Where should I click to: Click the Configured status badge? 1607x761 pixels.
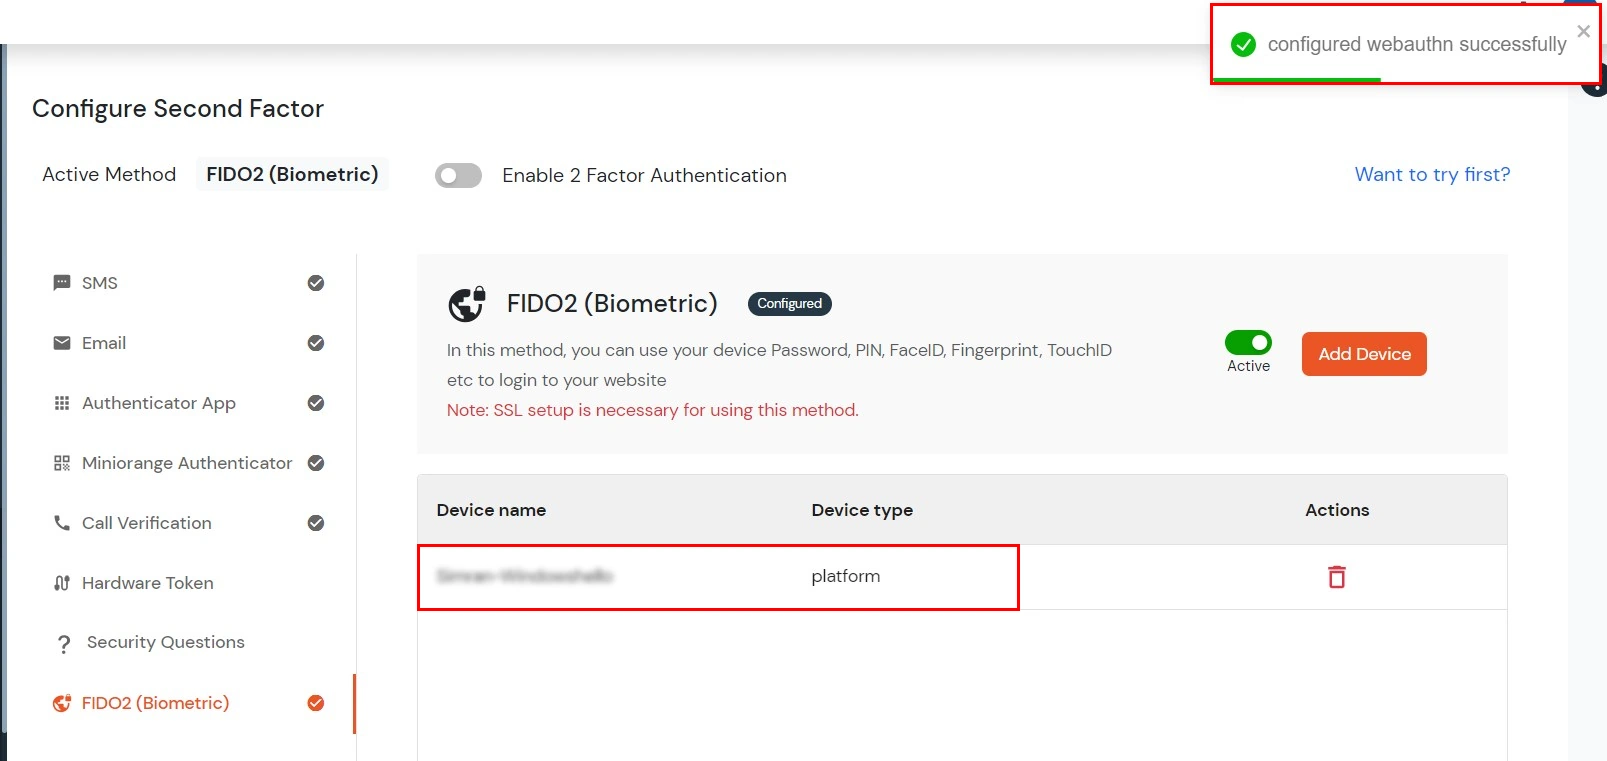click(789, 304)
